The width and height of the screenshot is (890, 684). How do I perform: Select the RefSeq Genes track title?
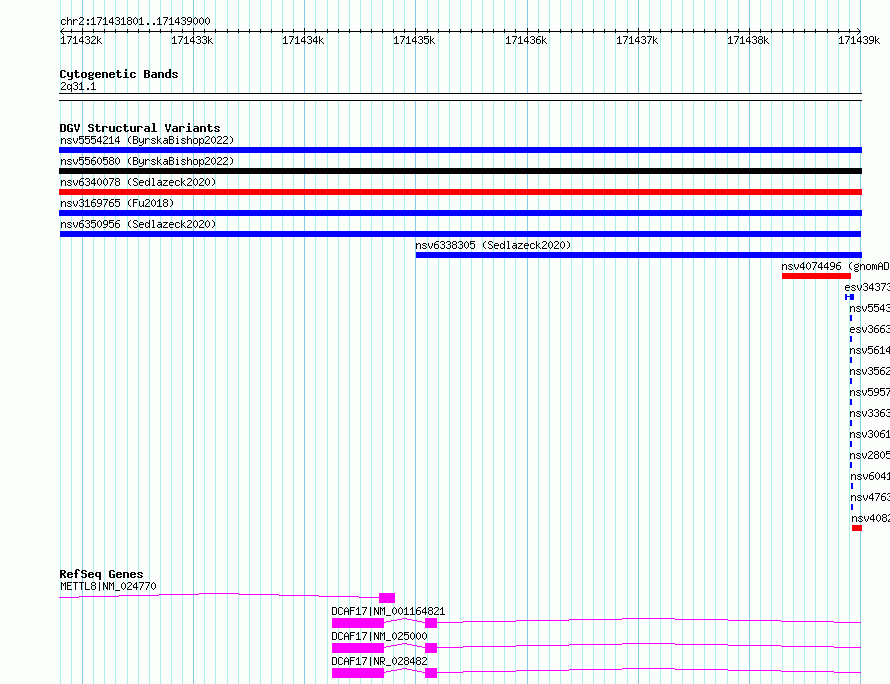click(x=101, y=574)
